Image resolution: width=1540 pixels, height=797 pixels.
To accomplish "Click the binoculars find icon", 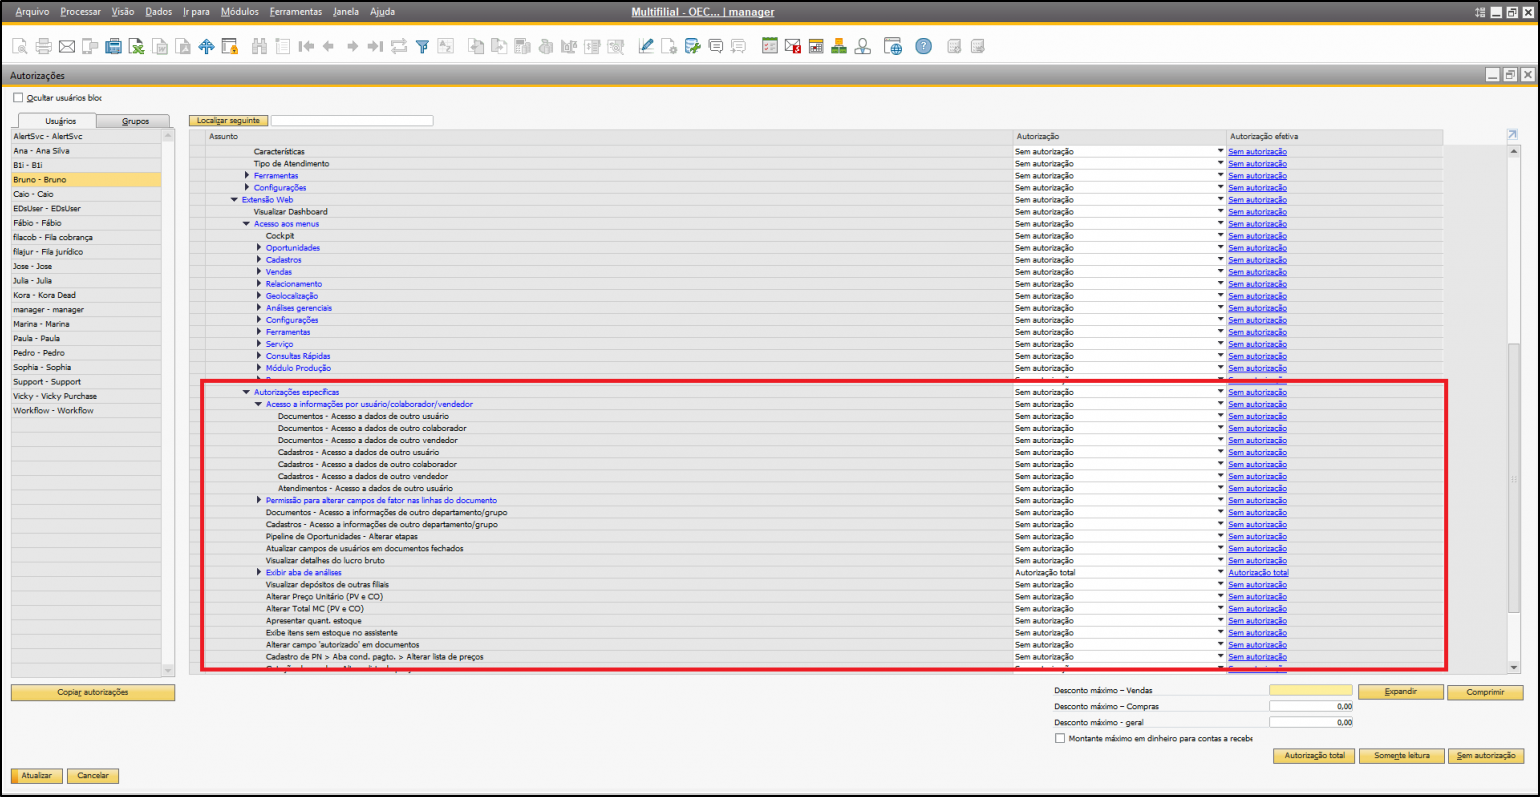I will pos(259,46).
